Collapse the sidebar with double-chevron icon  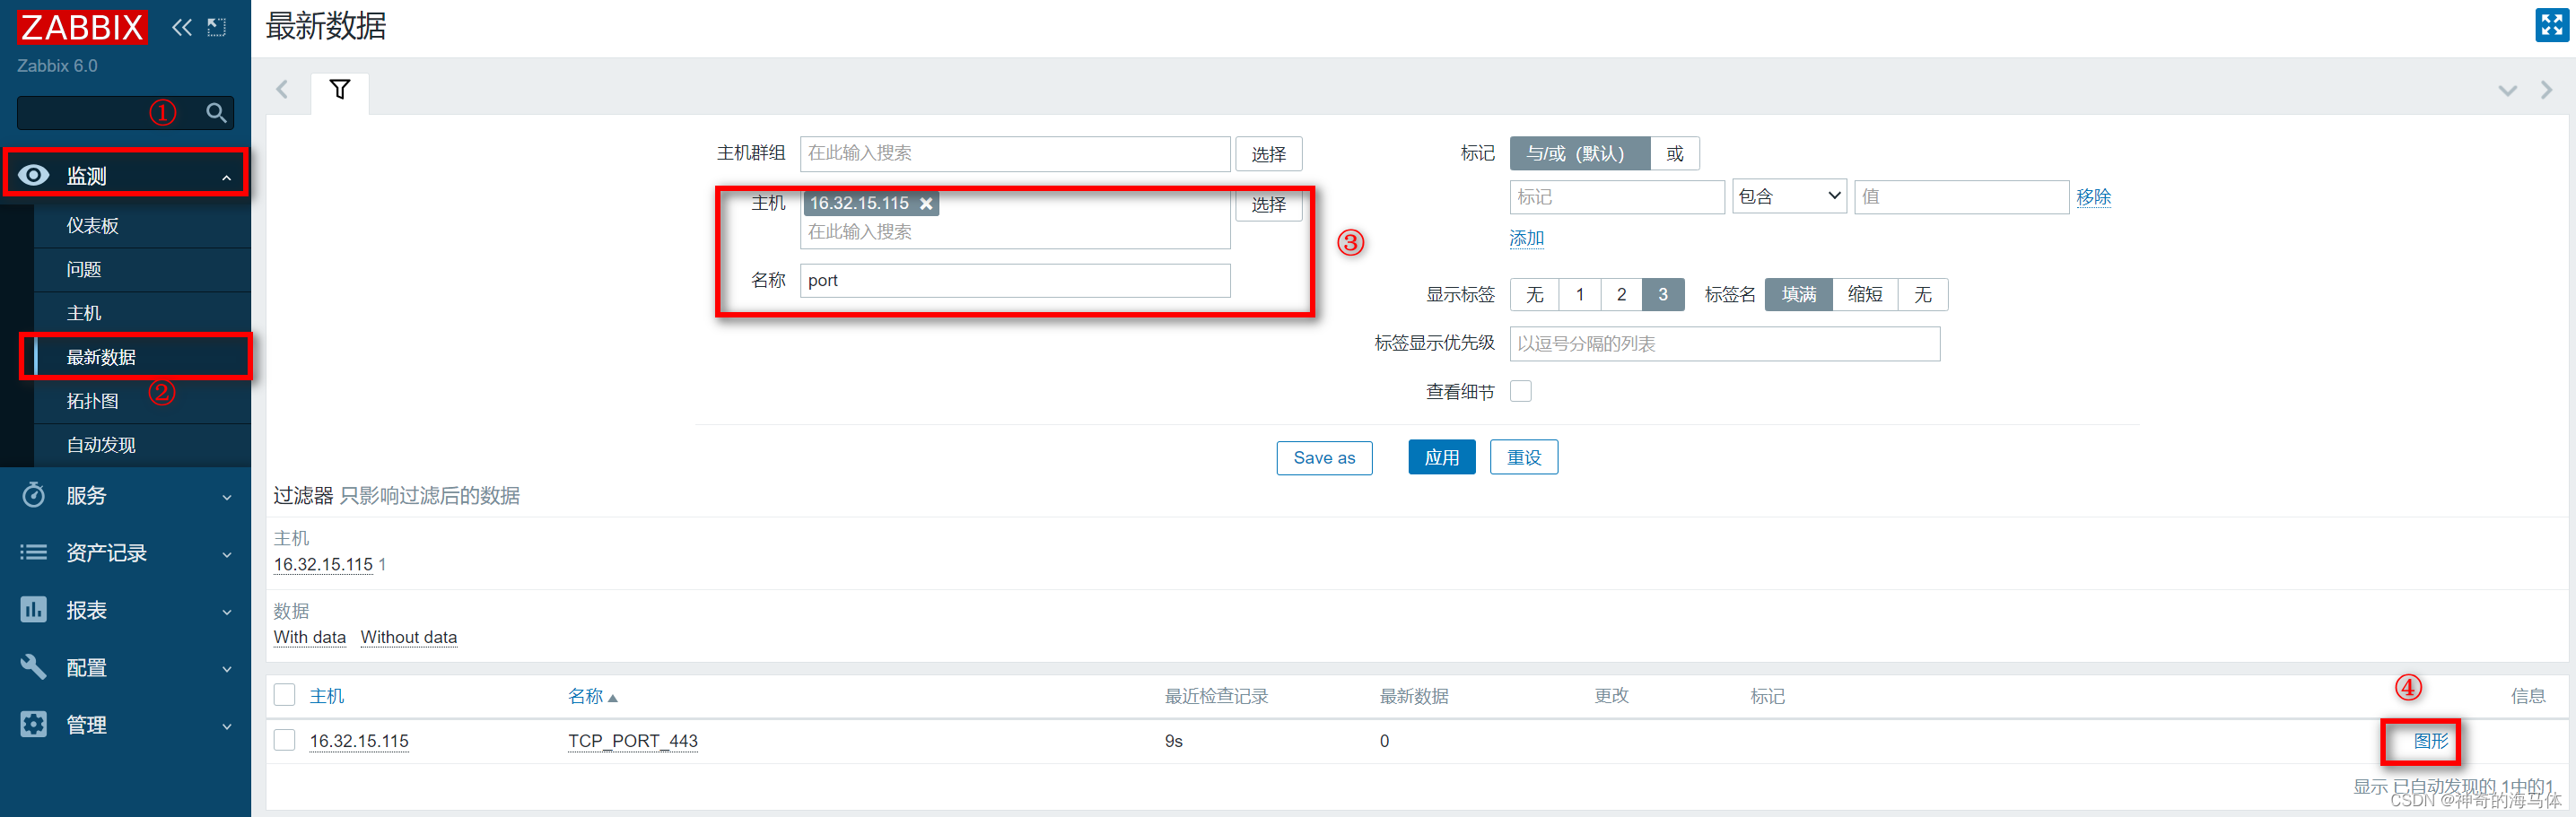(x=181, y=27)
